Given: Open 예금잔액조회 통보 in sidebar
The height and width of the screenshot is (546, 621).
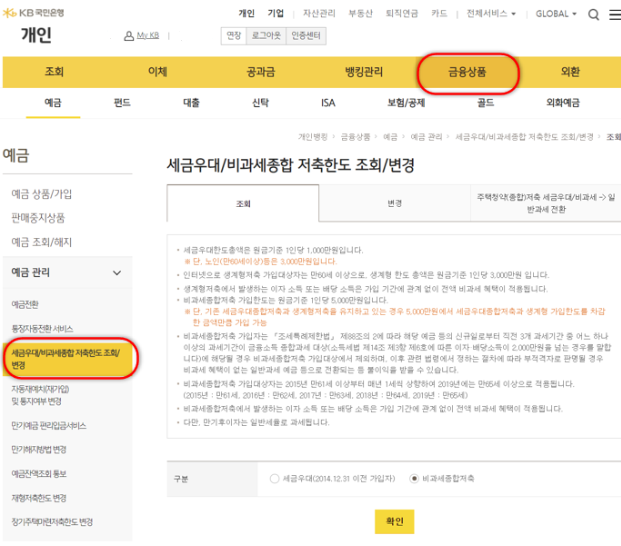Looking at the screenshot, I should (x=39, y=474).
